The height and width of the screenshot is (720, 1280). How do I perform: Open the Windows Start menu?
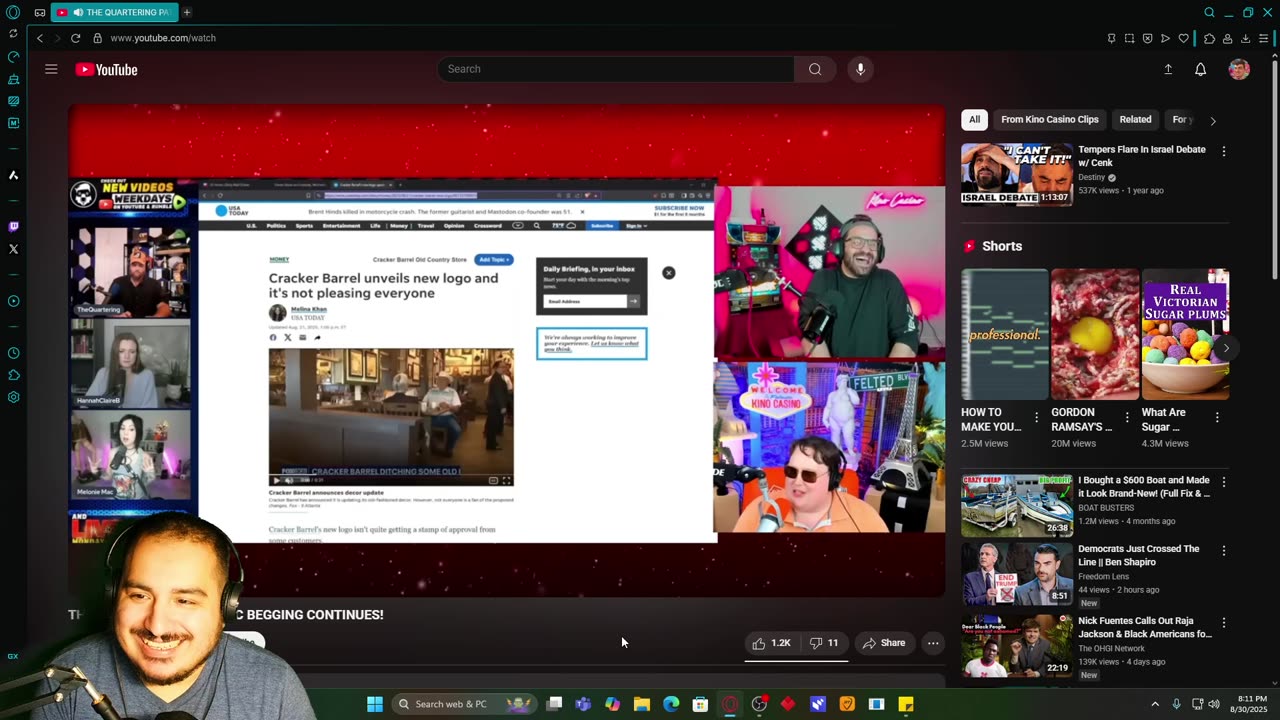pos(375,704)
